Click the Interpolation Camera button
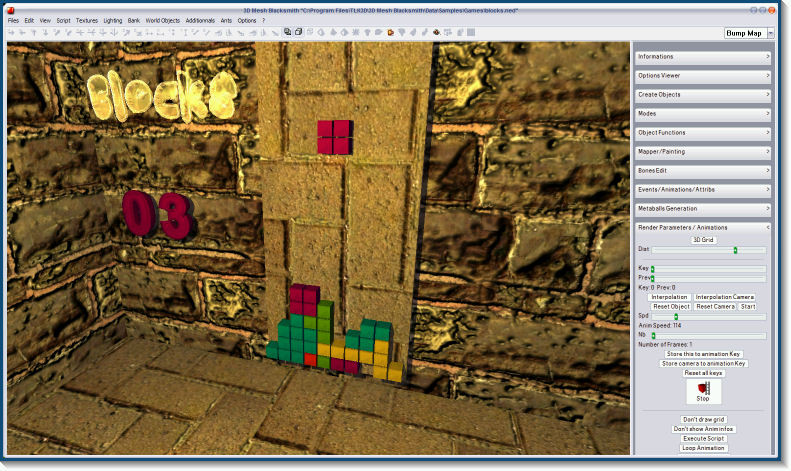 click(724, 298)
